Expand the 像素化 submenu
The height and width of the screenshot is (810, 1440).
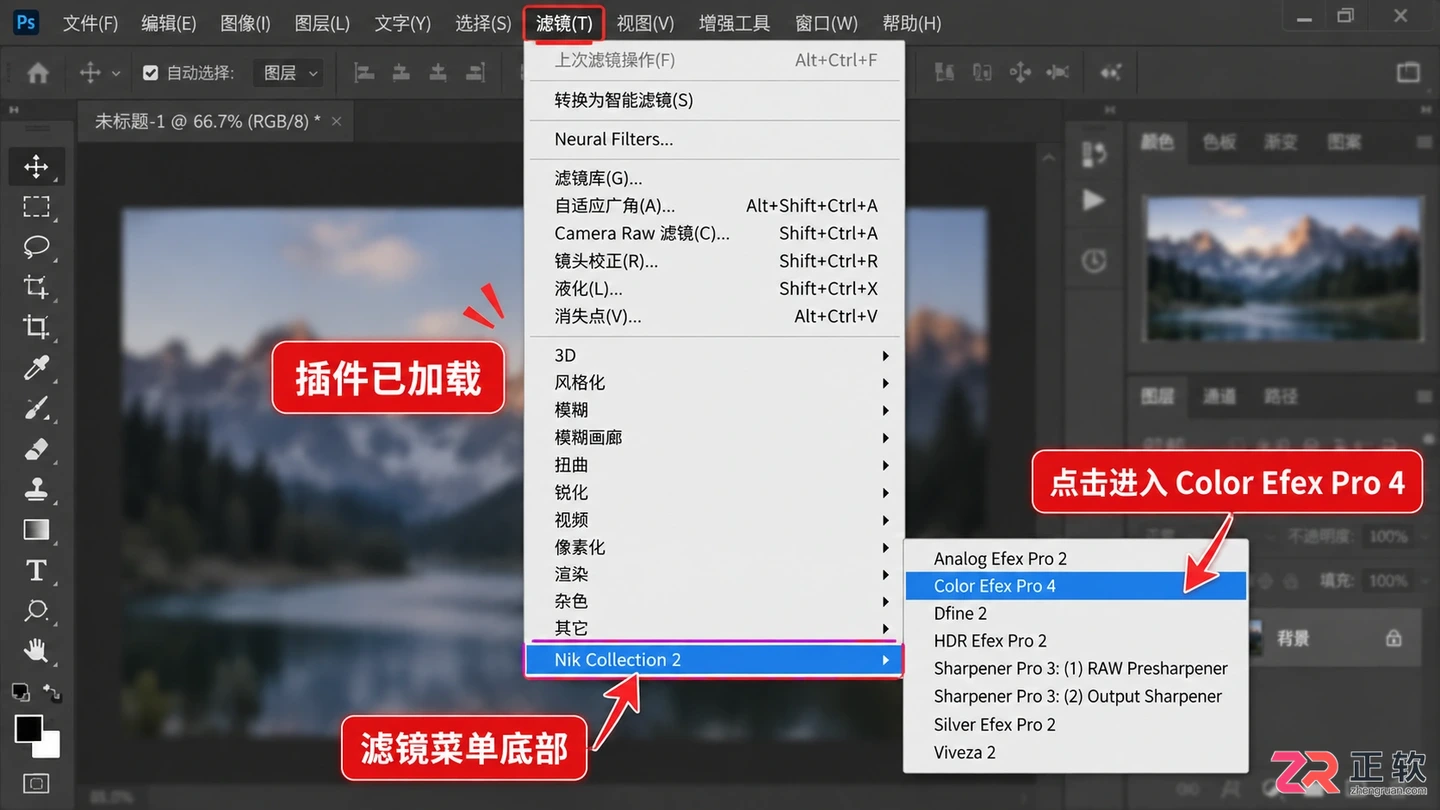tap(715, 547)
